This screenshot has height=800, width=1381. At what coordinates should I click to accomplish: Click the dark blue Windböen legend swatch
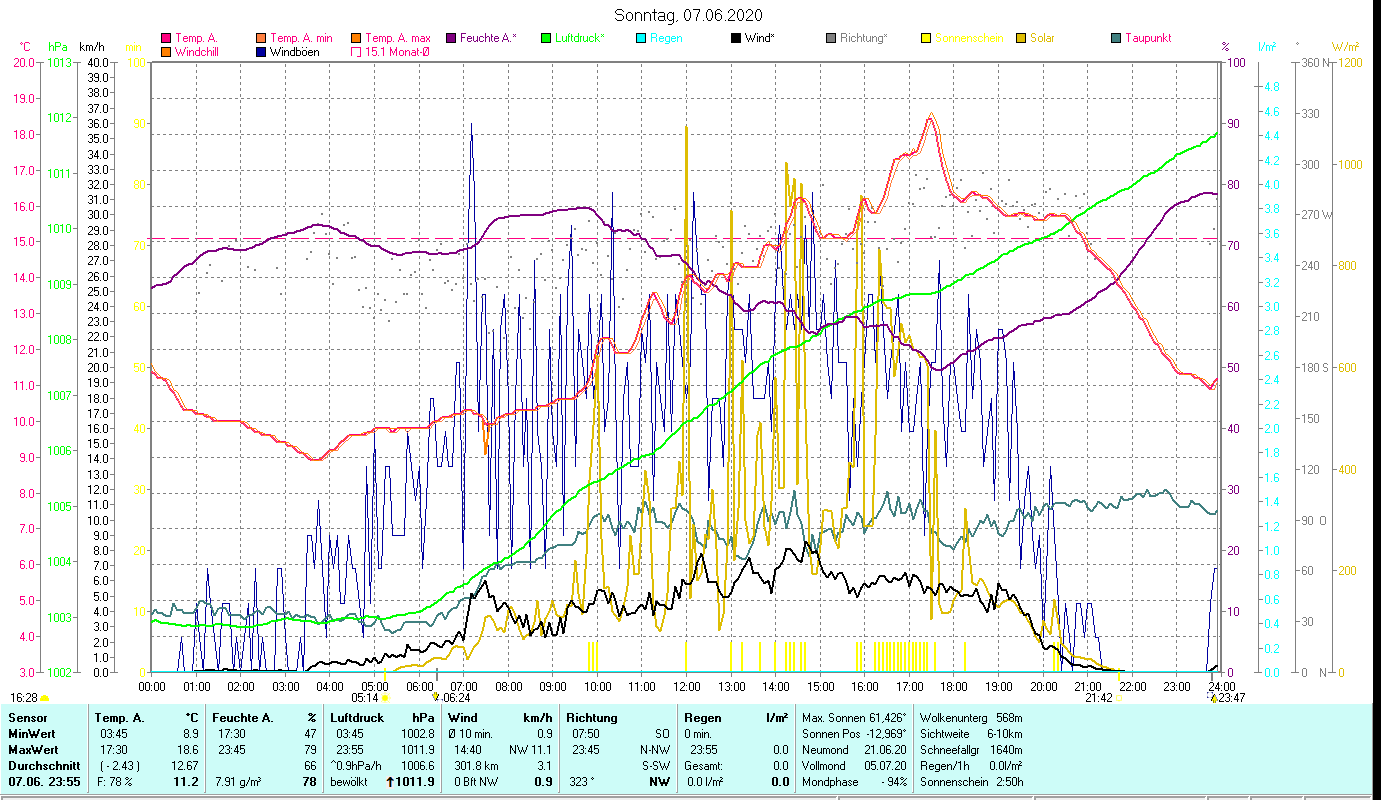pyautogui.click(x=261, y=52)
